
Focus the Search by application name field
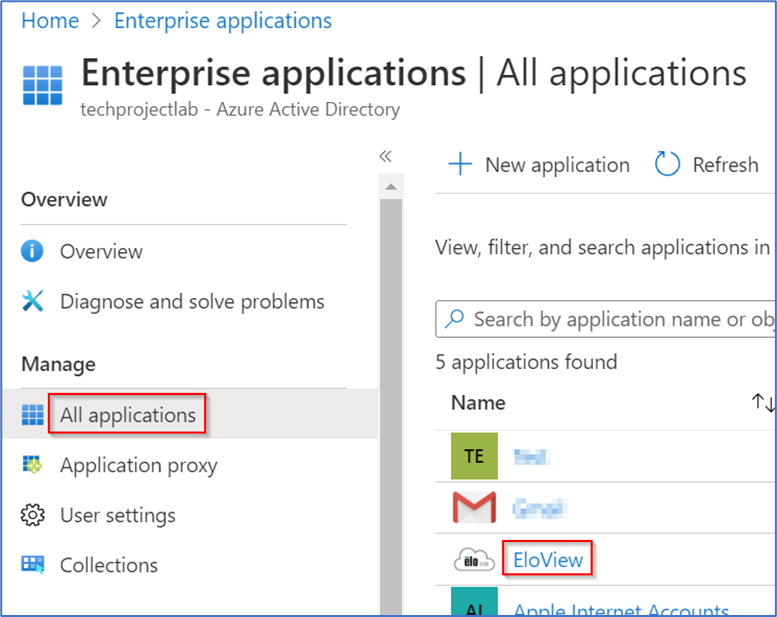coord(606,319)
